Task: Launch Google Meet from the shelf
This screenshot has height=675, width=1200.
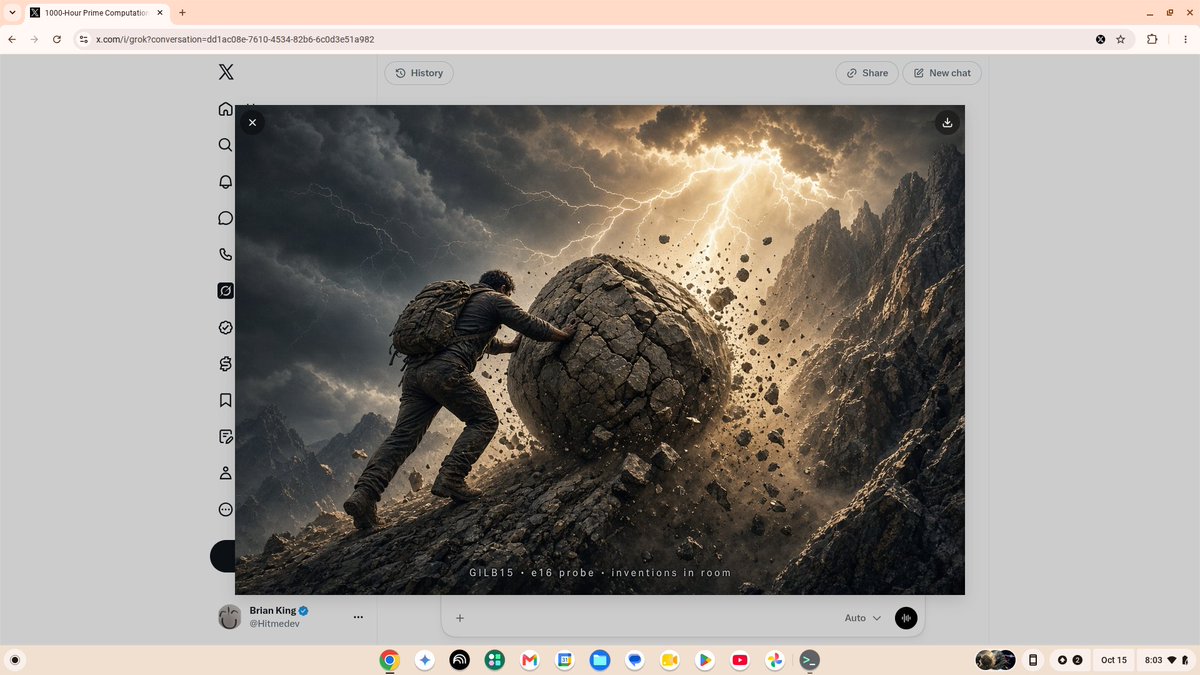Action: [669, 660]
